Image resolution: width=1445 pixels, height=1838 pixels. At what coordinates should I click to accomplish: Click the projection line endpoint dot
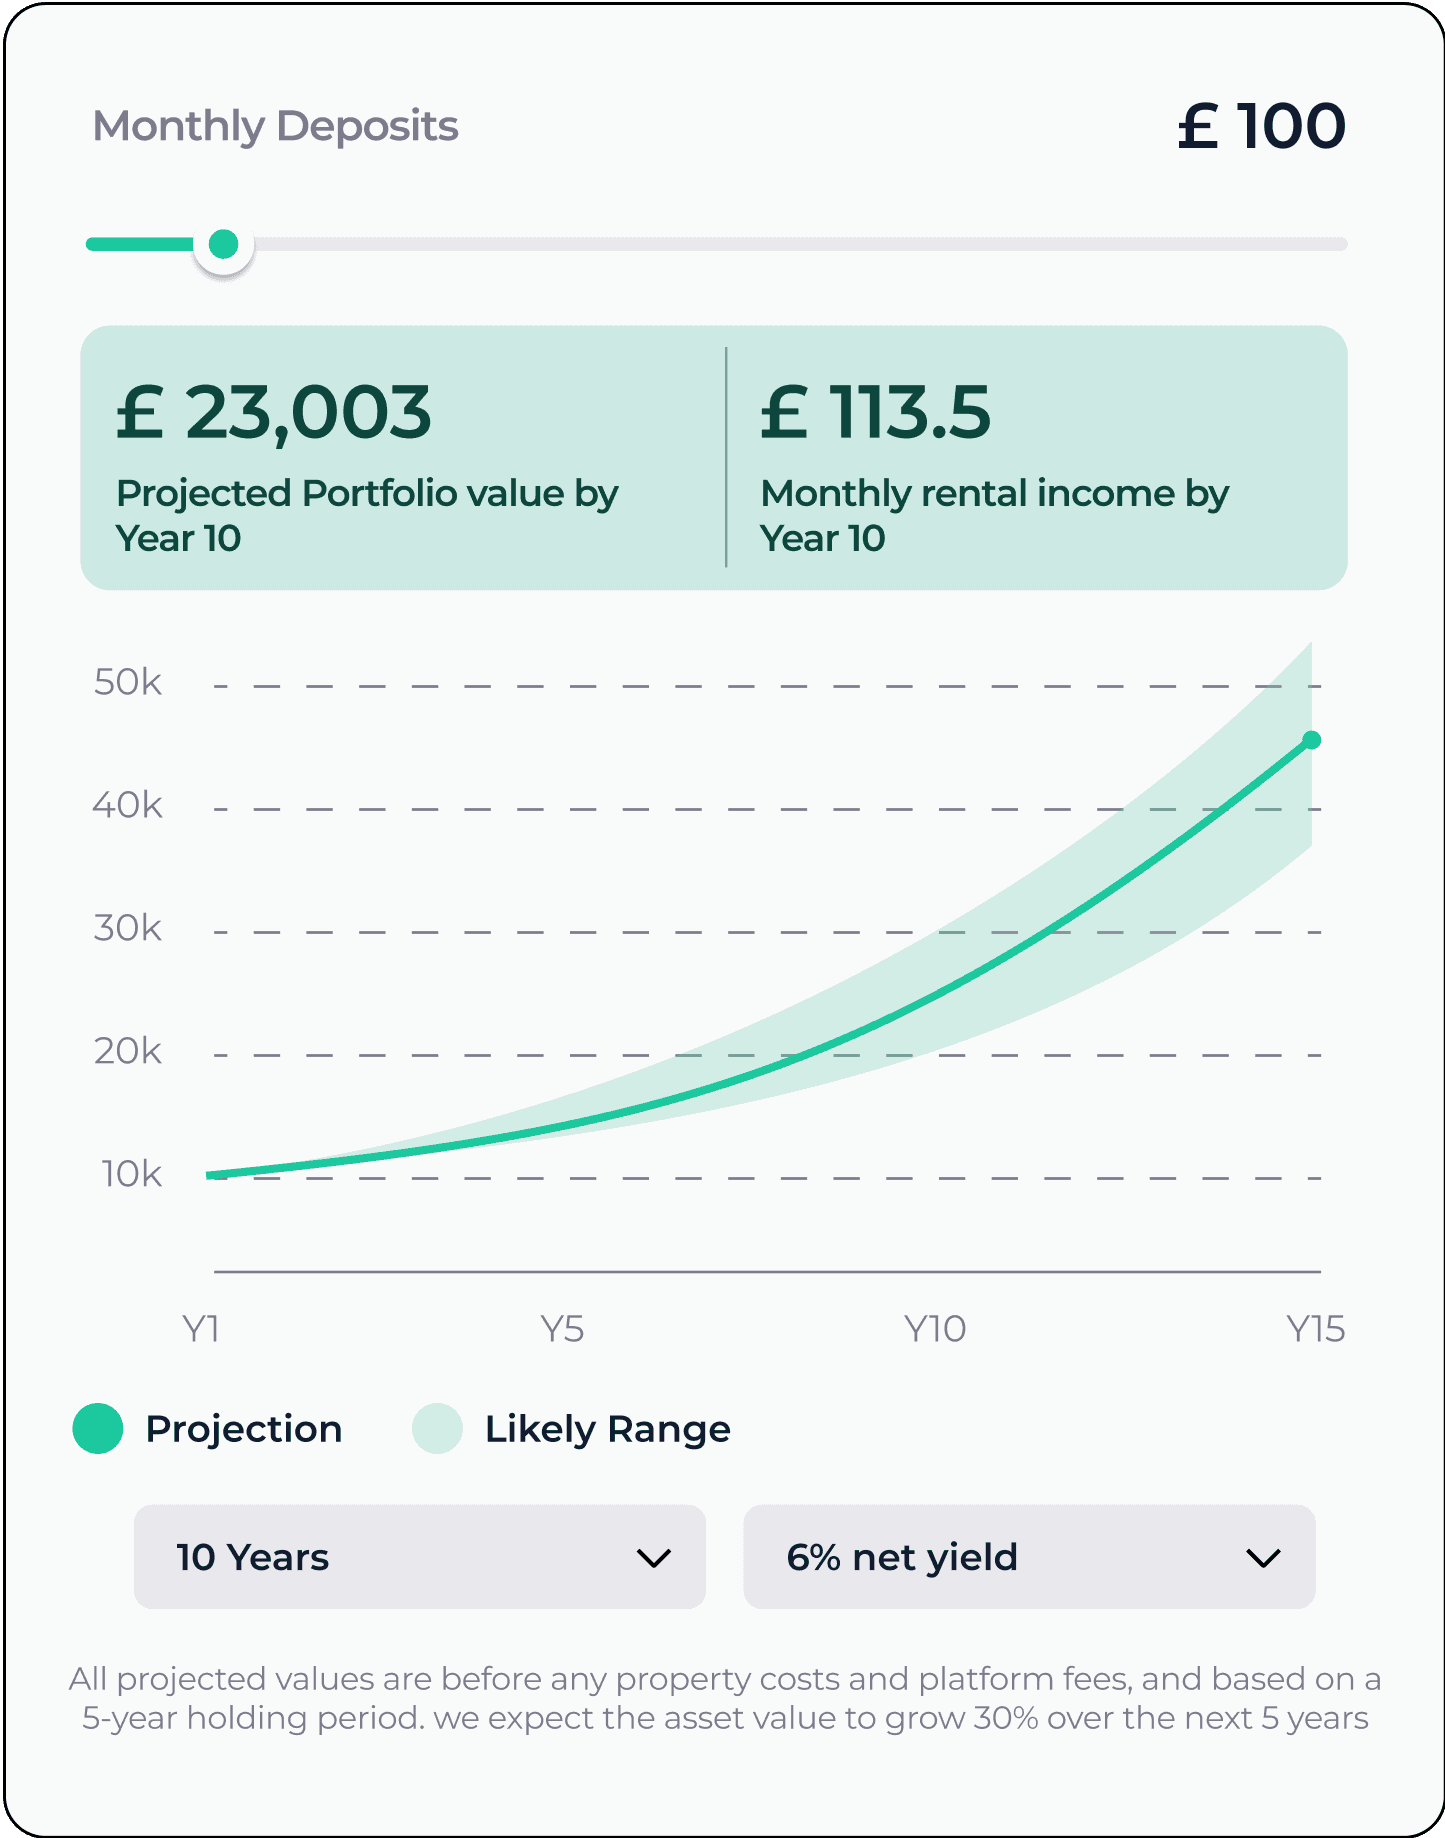(x=1312, y=740)
